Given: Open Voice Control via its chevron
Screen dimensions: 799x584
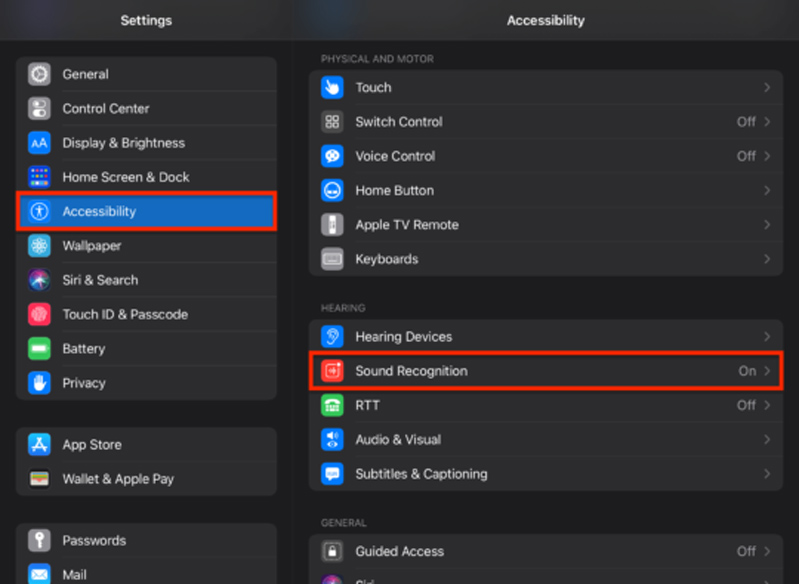Looking at the screenshot, I should [767, 156].
